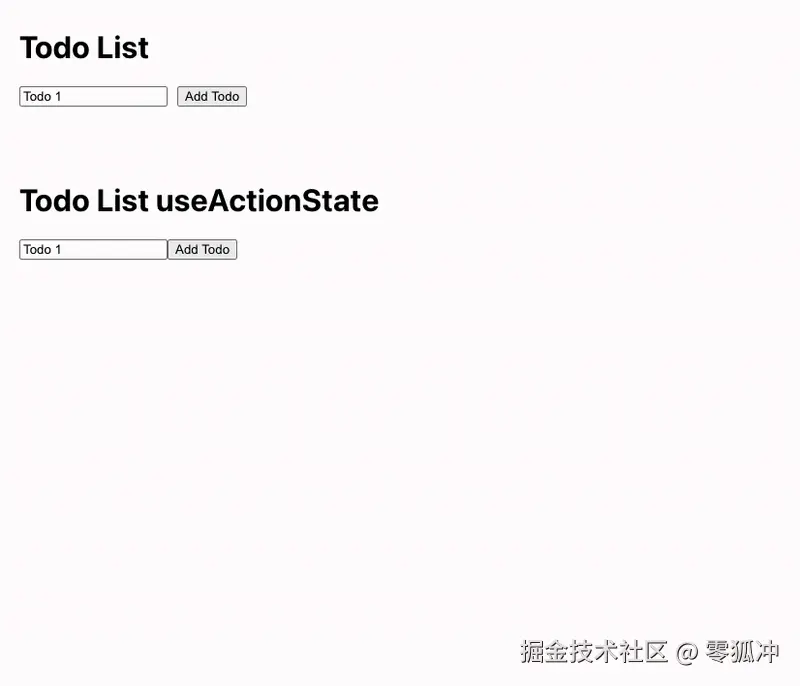
Task: Select the text input below useActionState heading
Action: (92, 249)
